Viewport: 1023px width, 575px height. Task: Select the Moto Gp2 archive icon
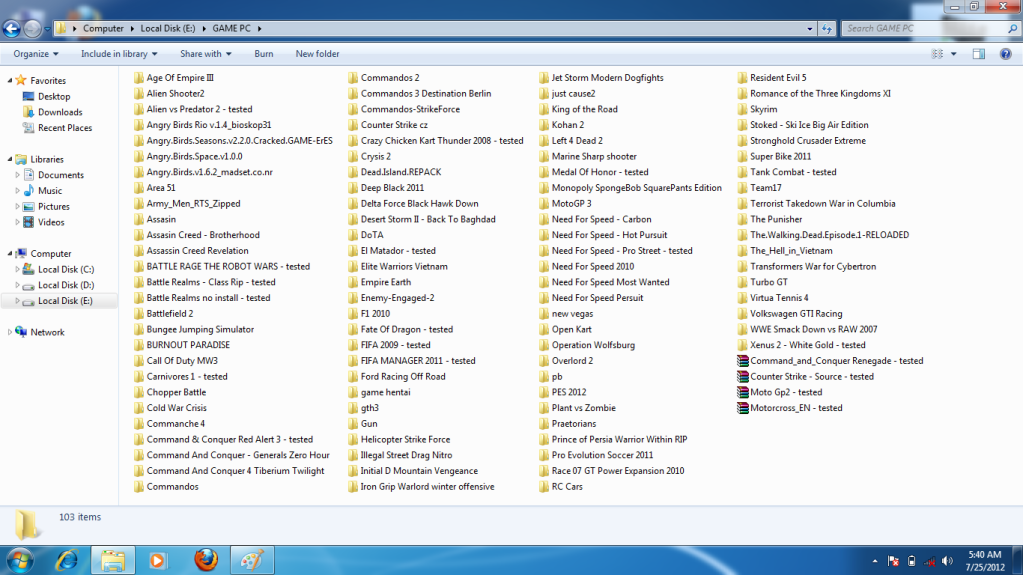742,392
